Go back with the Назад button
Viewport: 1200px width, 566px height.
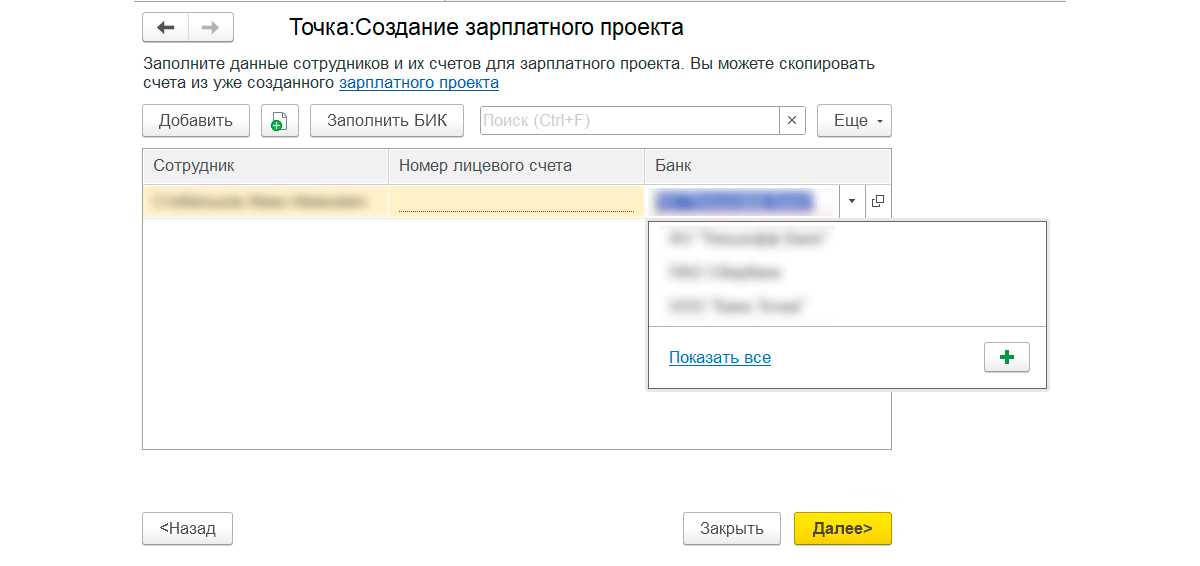[188, 529]
